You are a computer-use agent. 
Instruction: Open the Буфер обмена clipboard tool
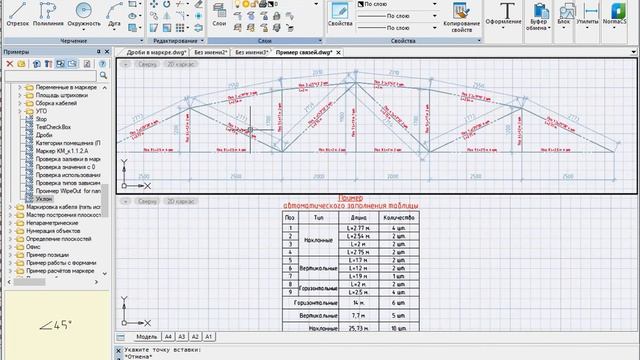[x=538, y=16]
